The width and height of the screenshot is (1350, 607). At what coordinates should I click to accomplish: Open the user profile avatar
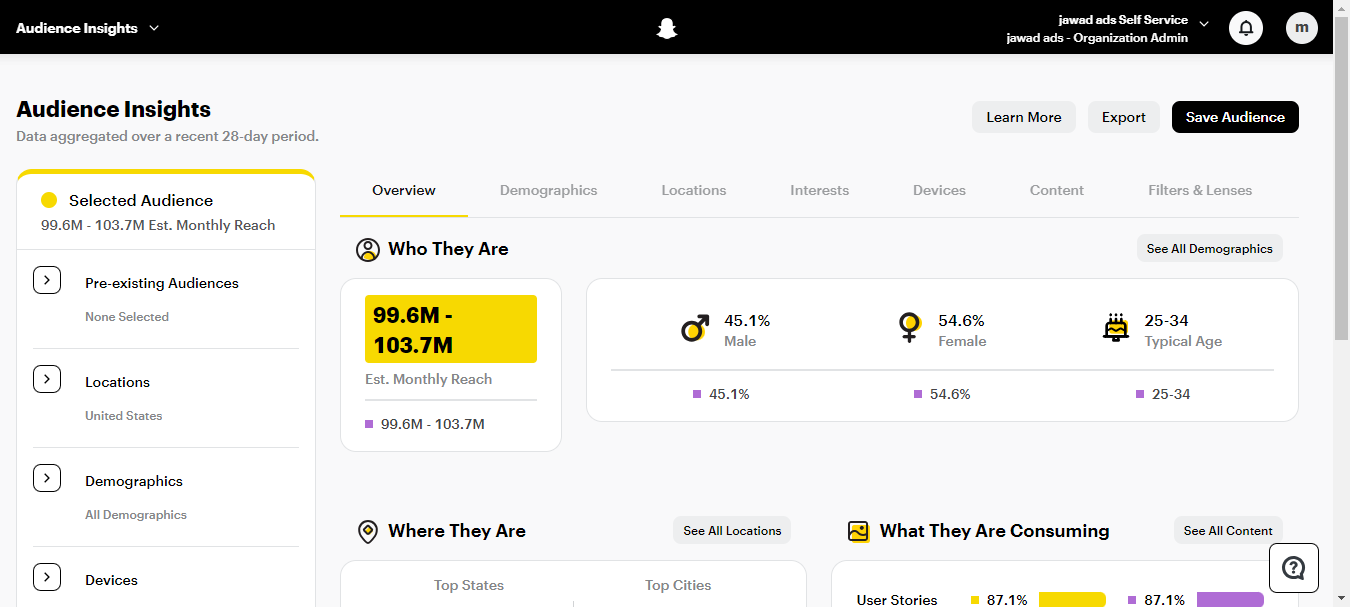1301,28
